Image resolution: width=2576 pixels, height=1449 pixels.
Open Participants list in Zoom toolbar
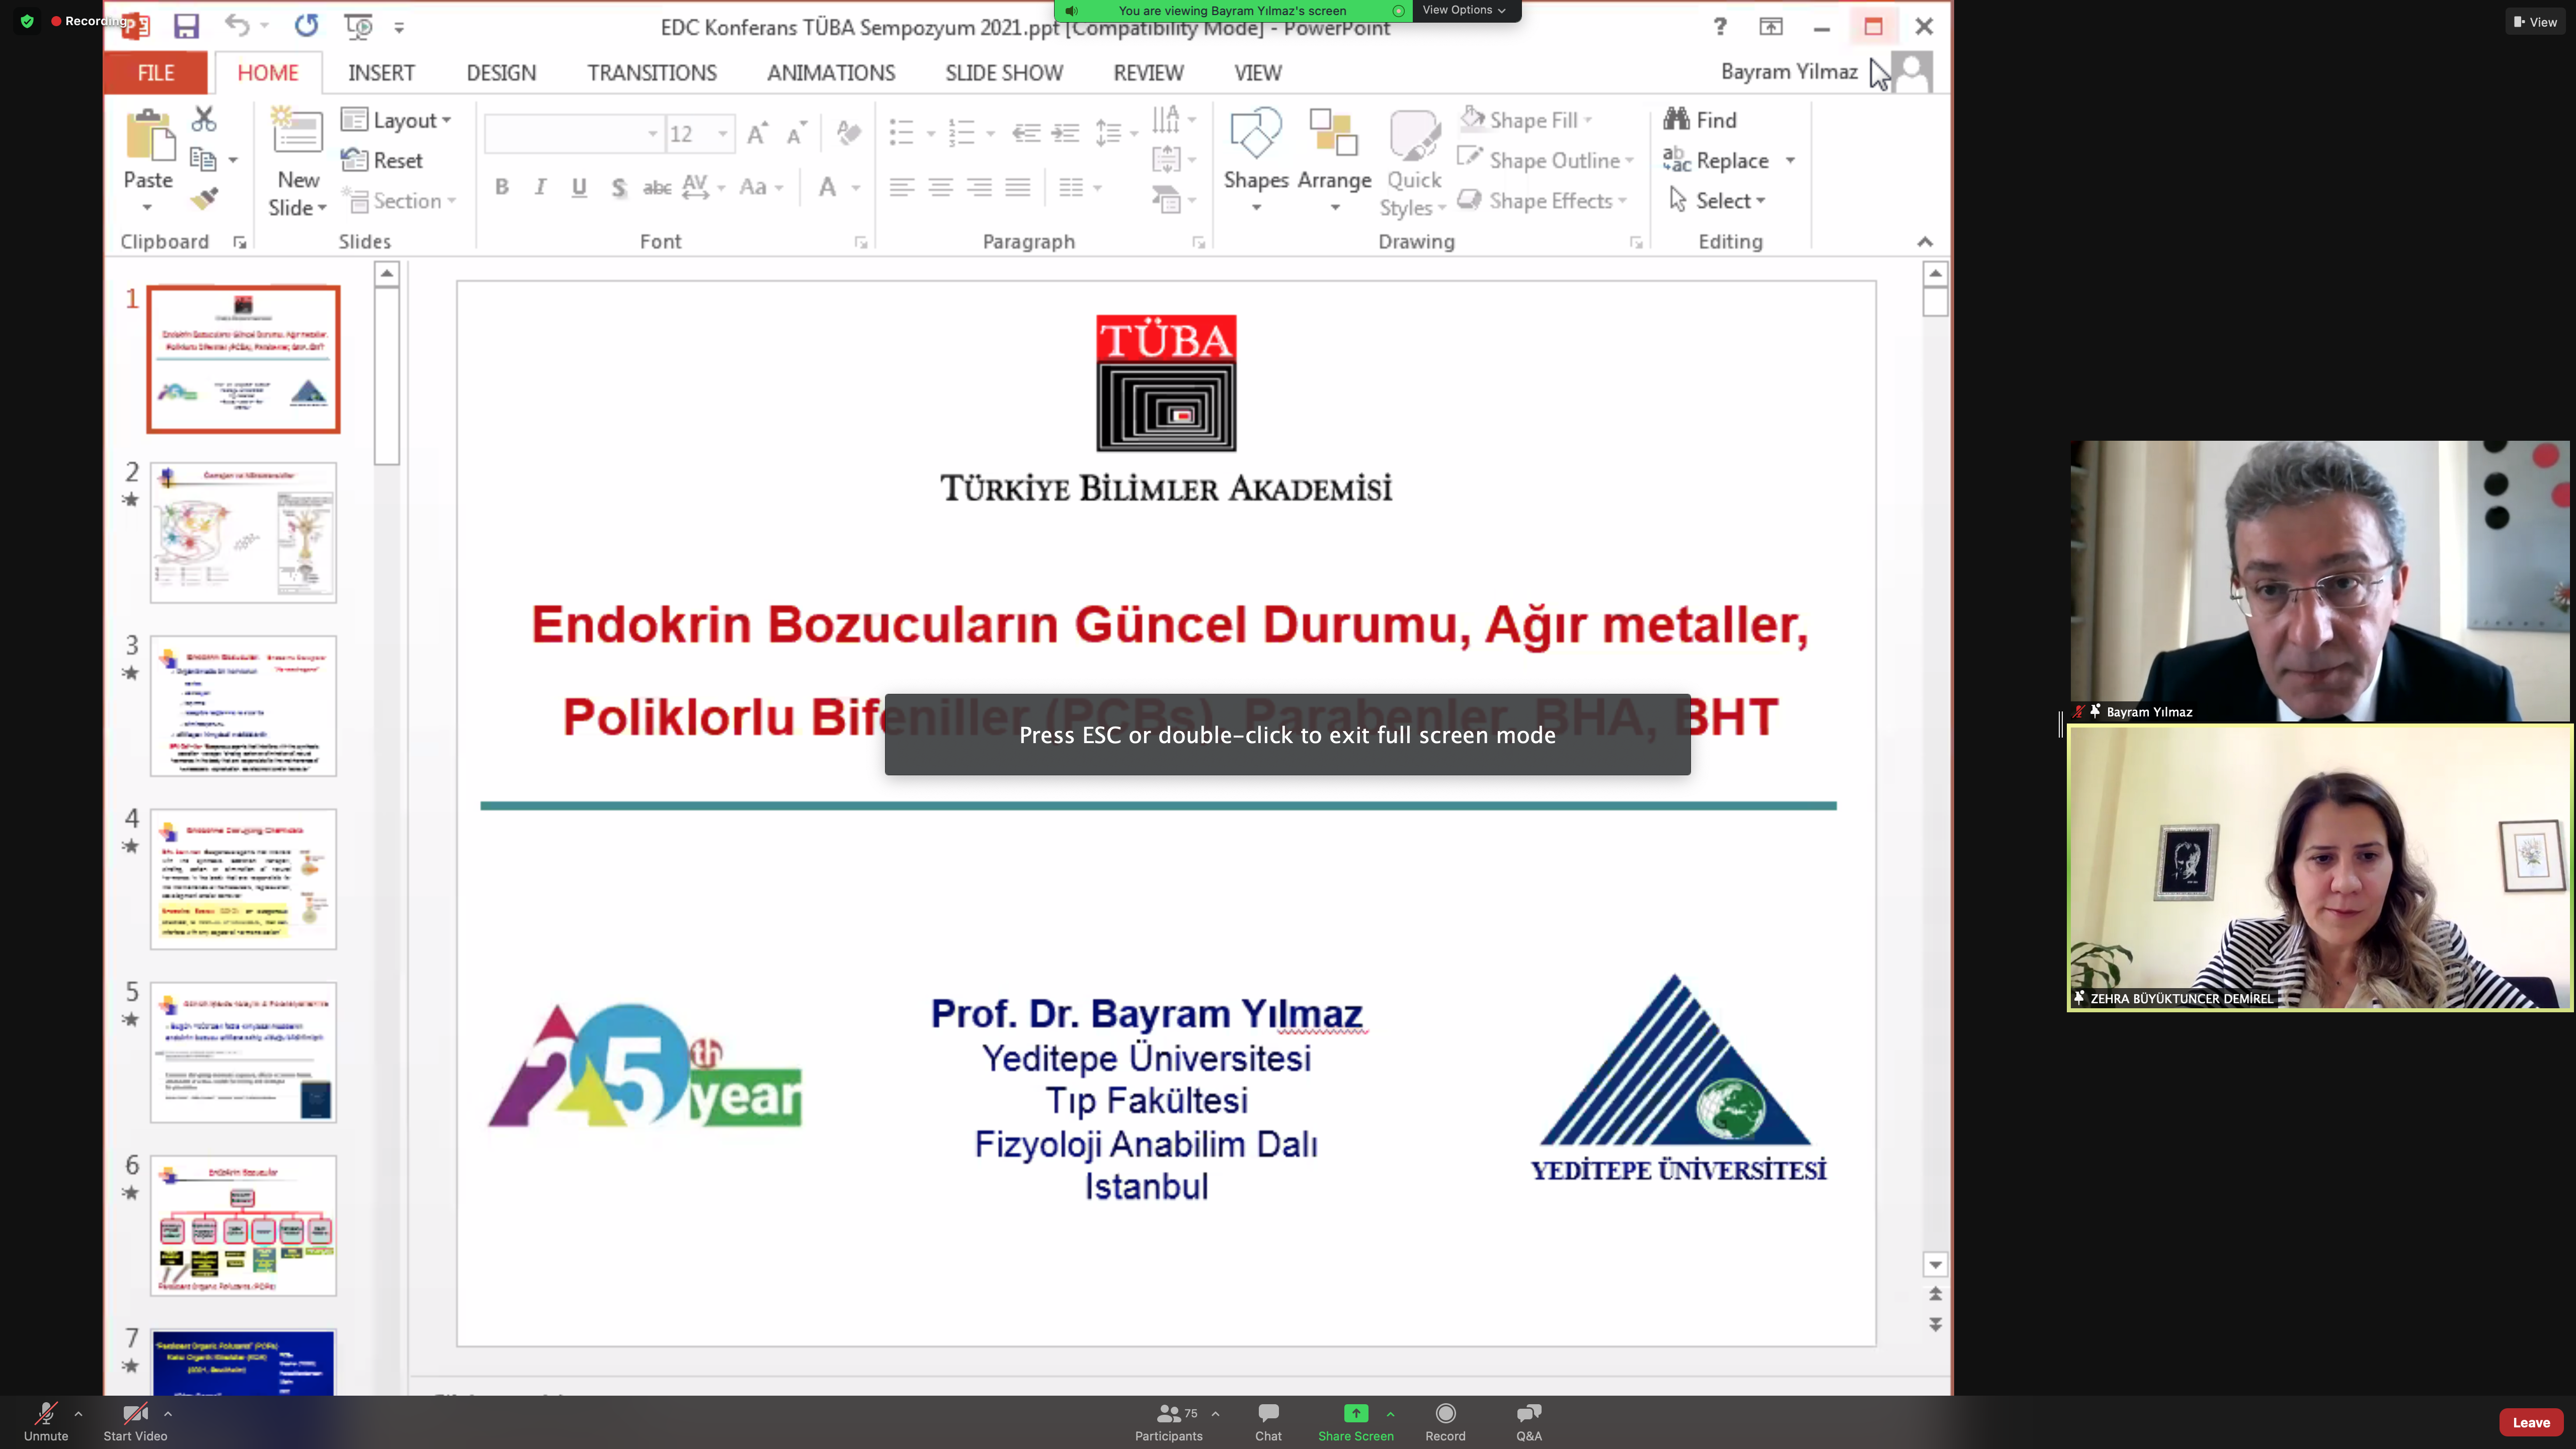pyautogui.click(x=1168, y=1421)
